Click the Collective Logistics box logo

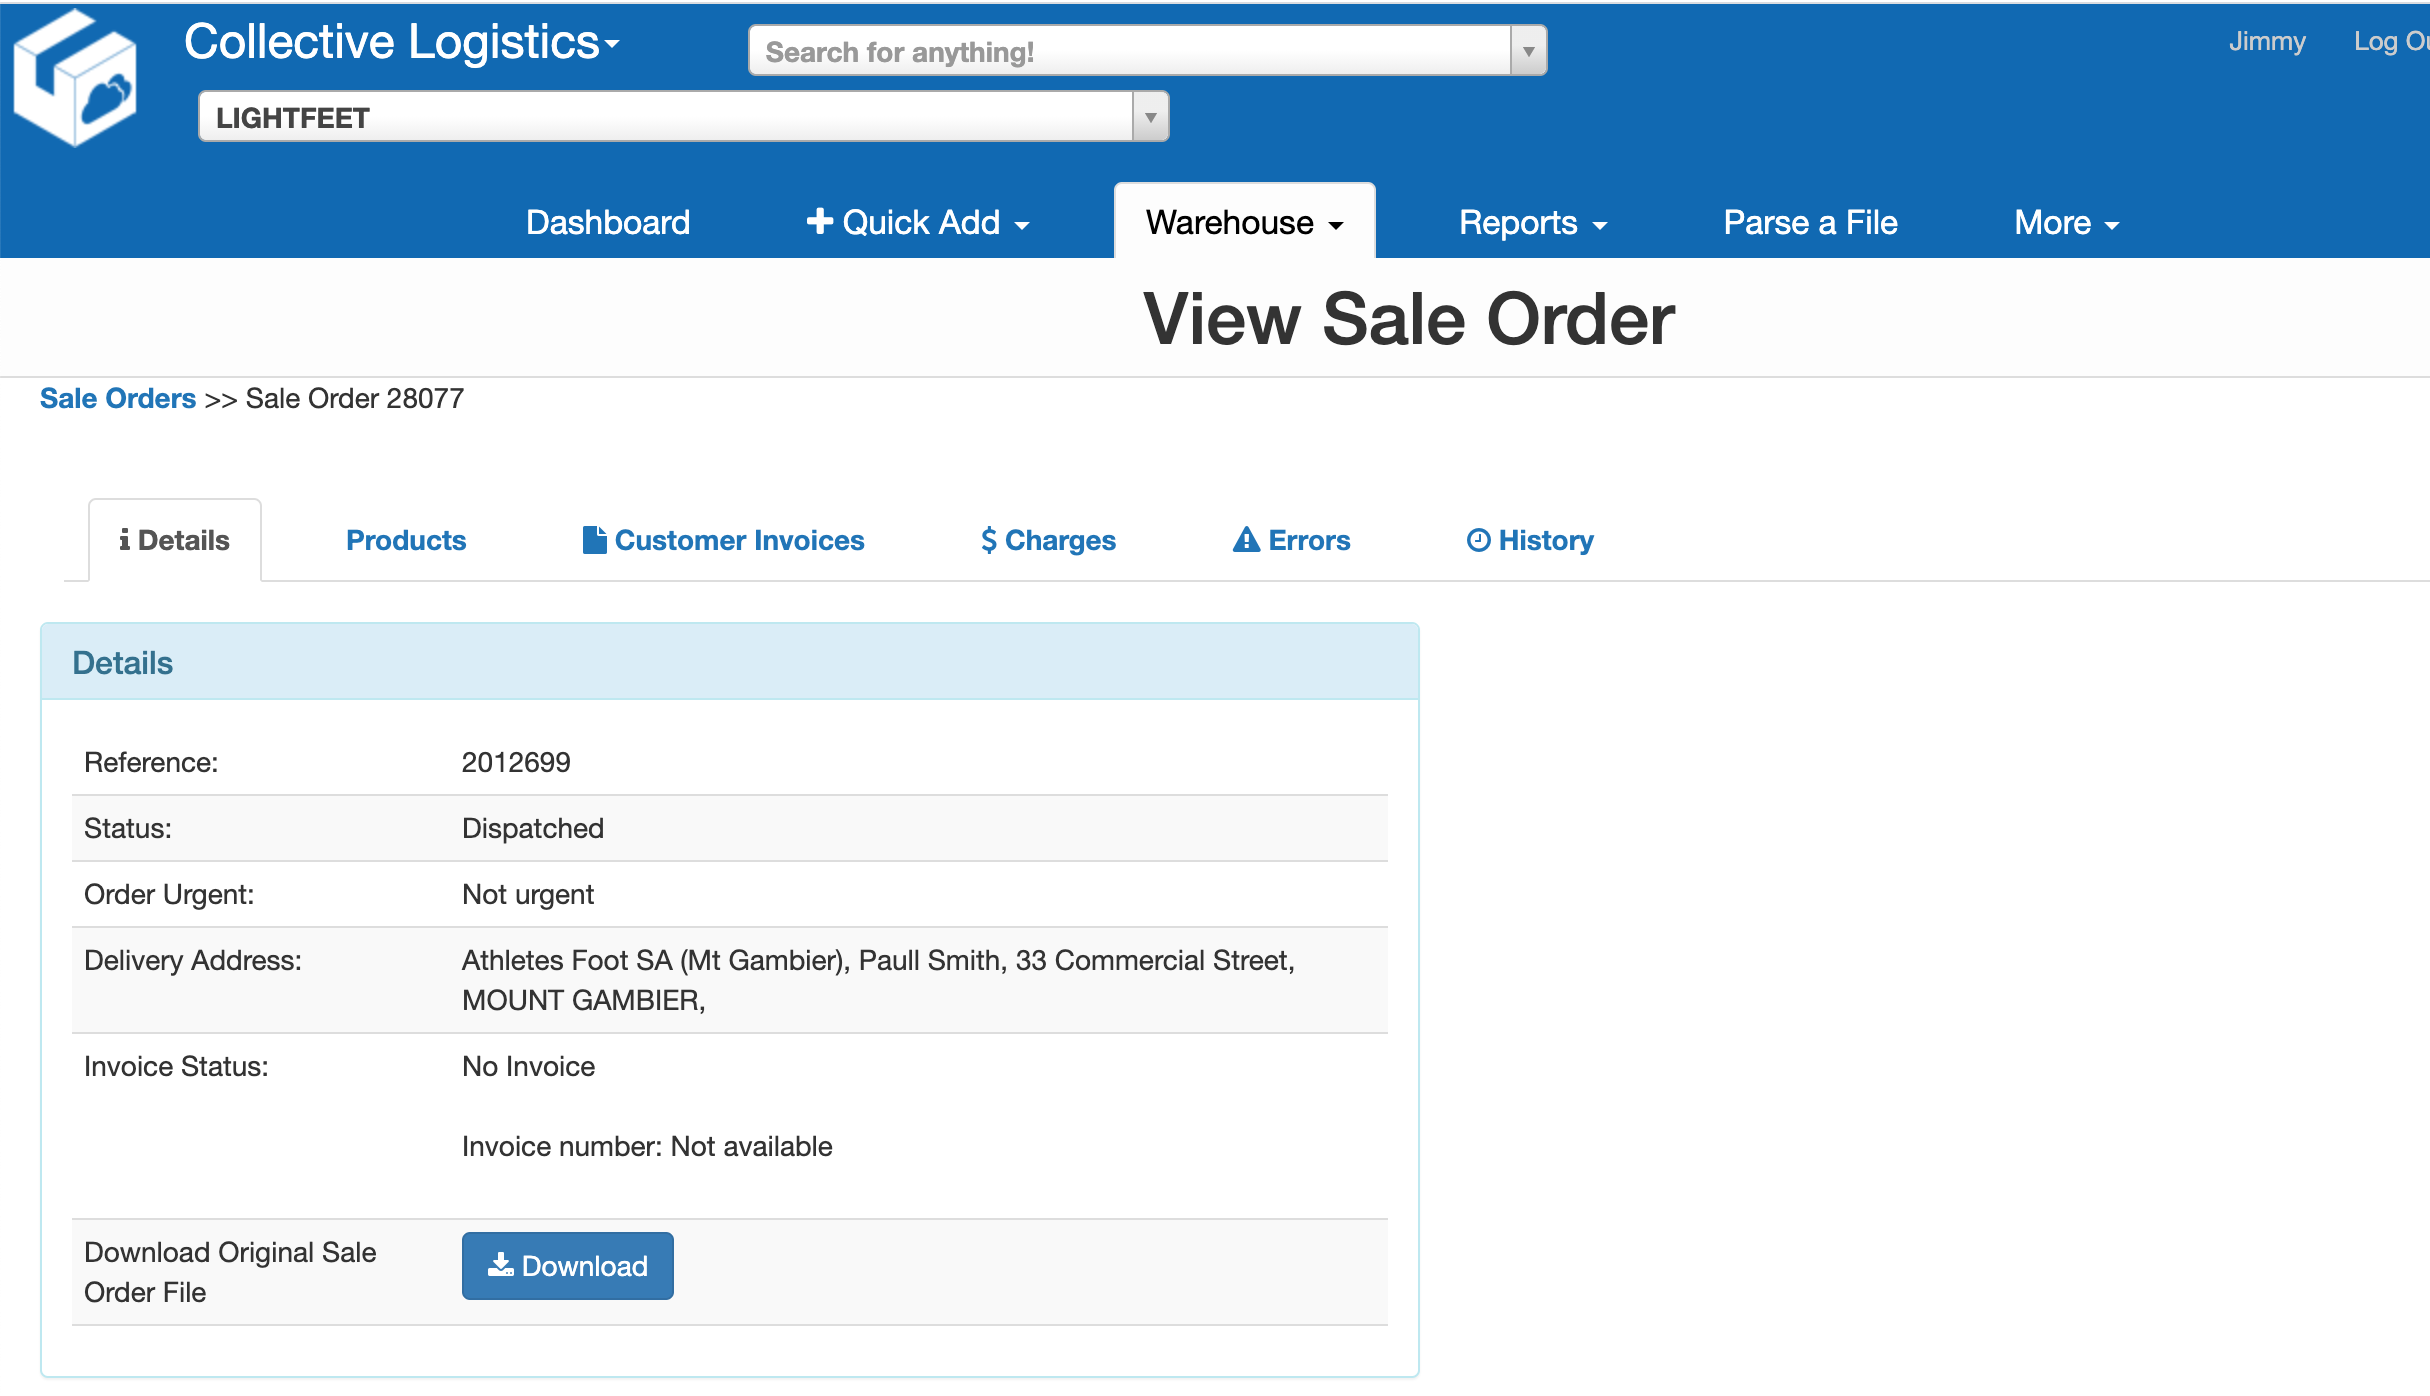[75, 78]
